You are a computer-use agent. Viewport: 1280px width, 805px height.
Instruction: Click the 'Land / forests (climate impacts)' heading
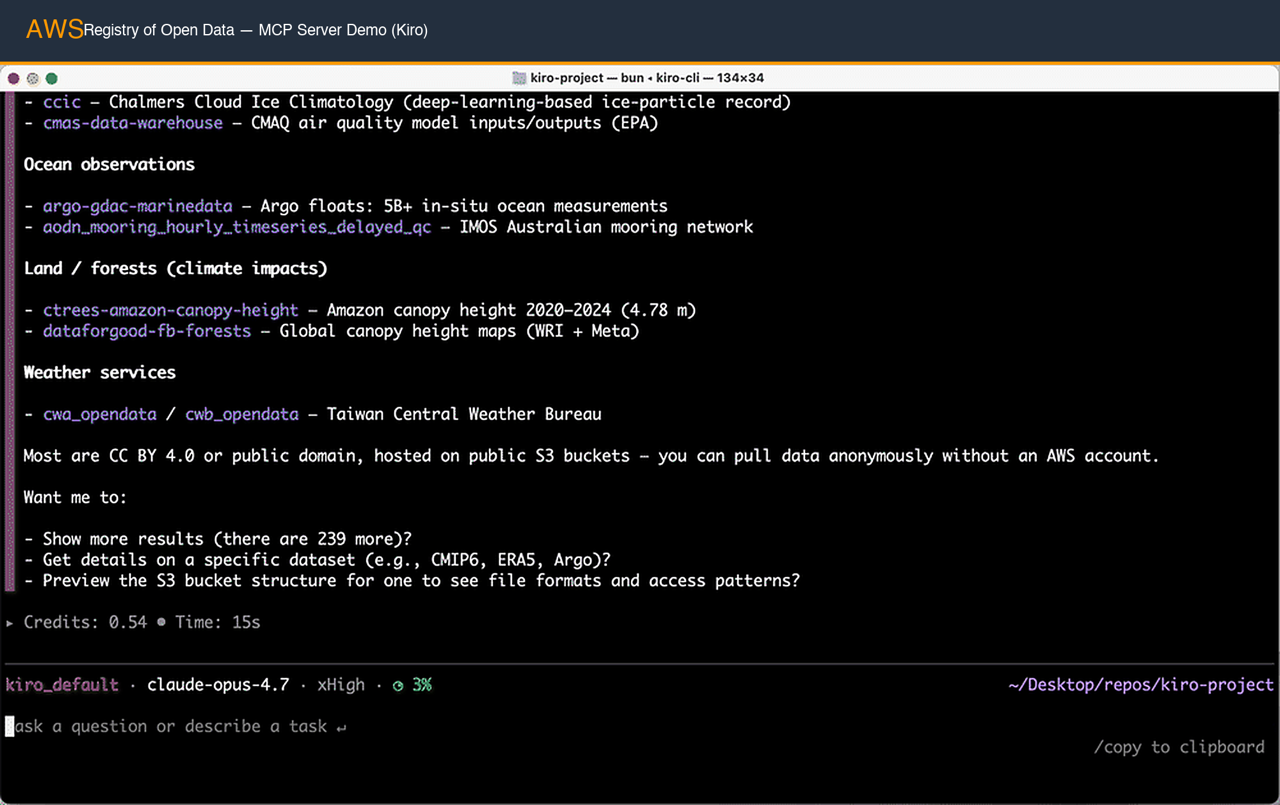176,268
